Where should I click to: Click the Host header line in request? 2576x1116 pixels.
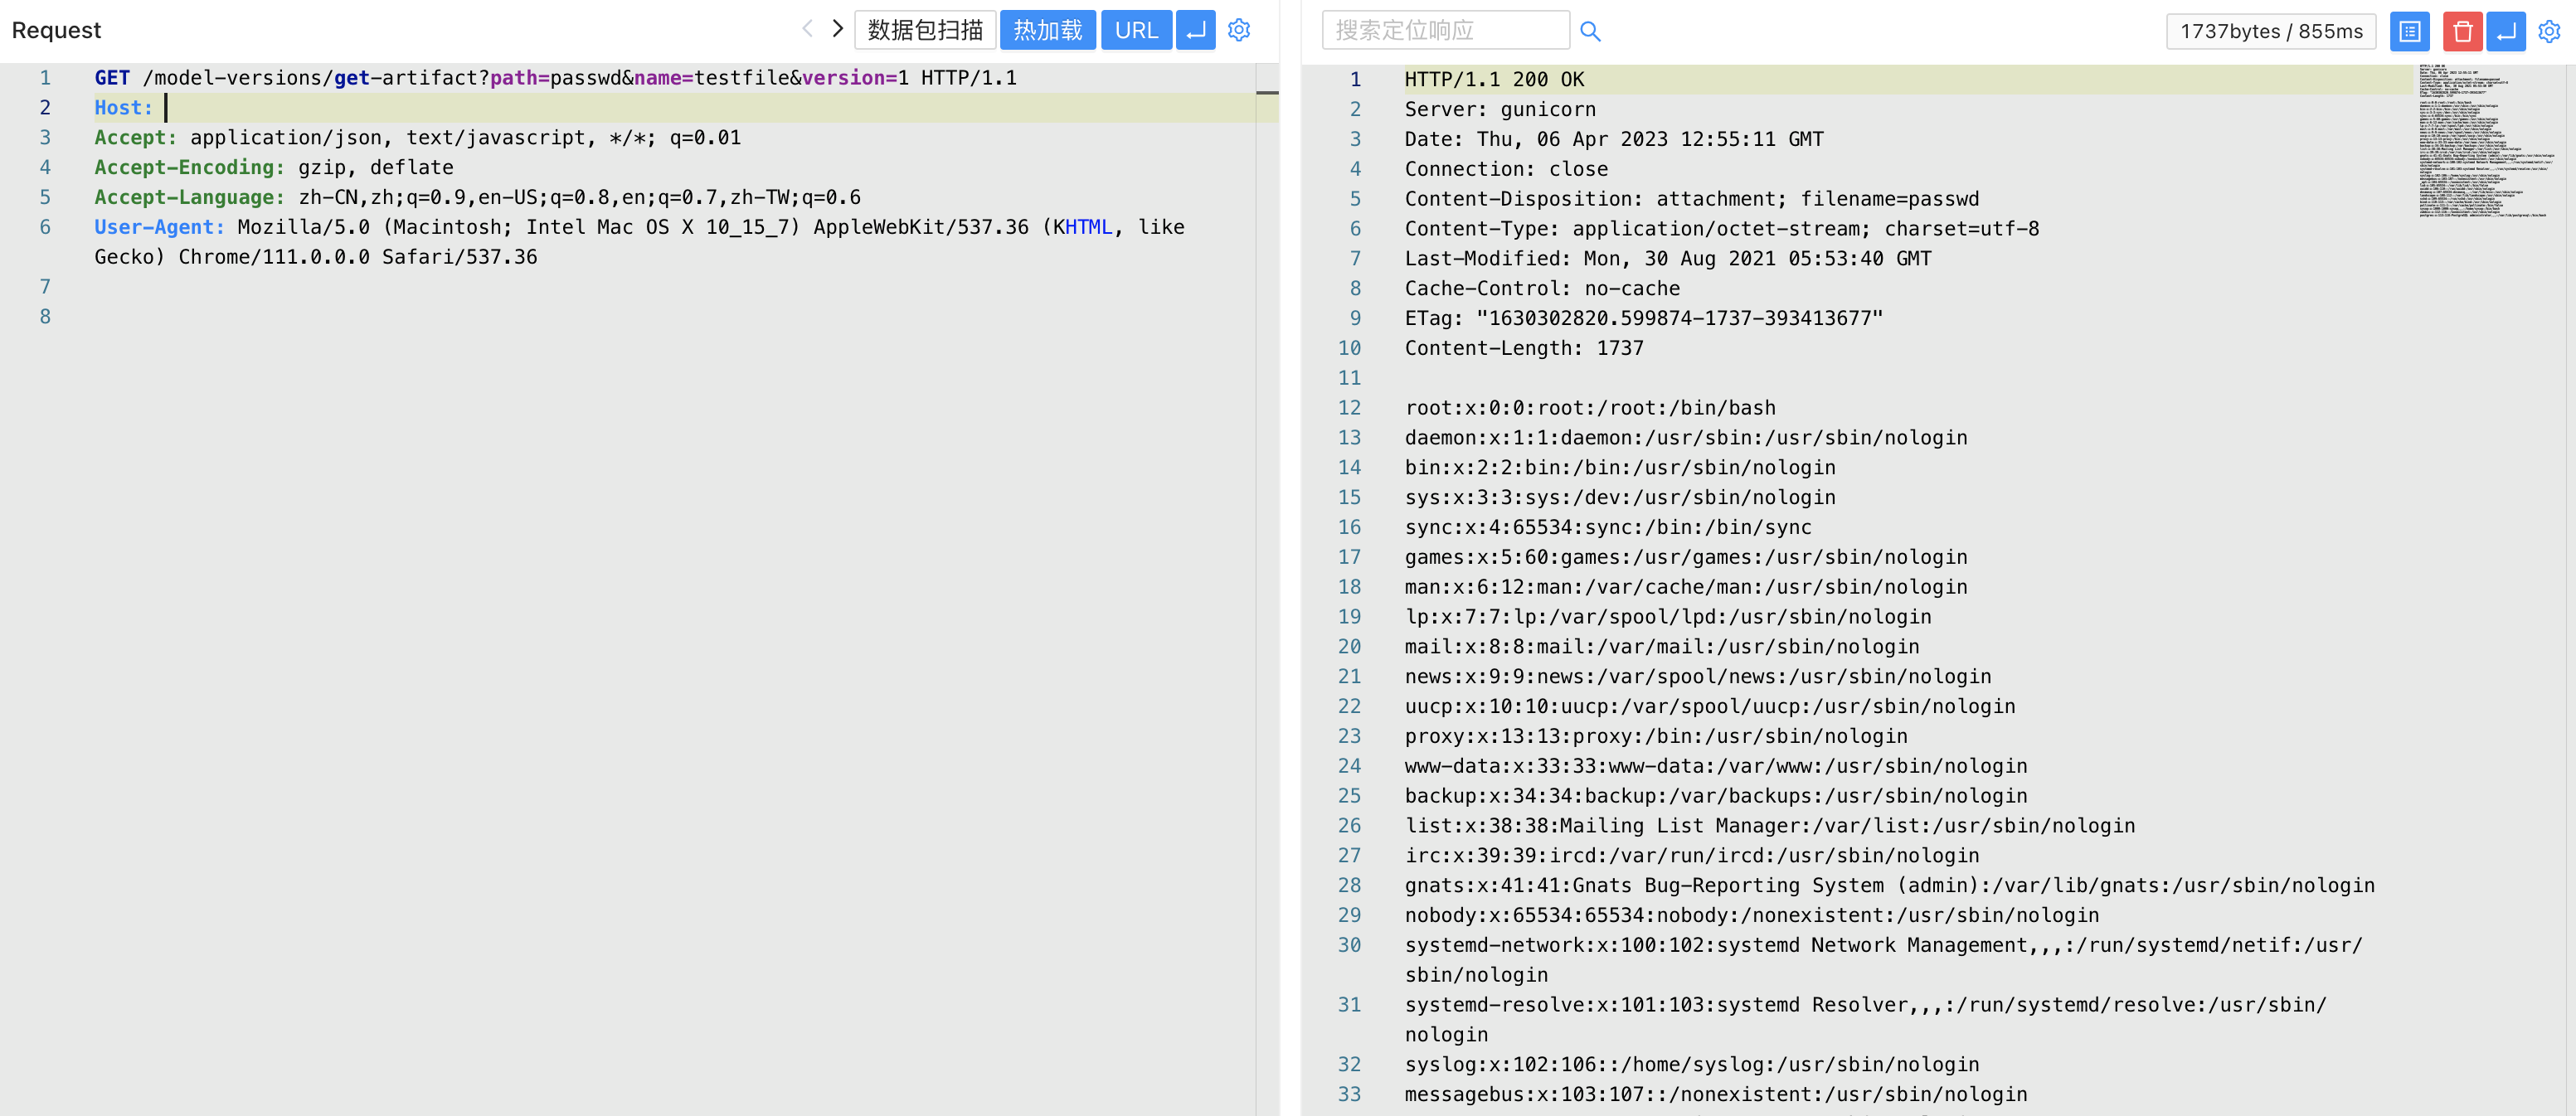coord(124,107)
